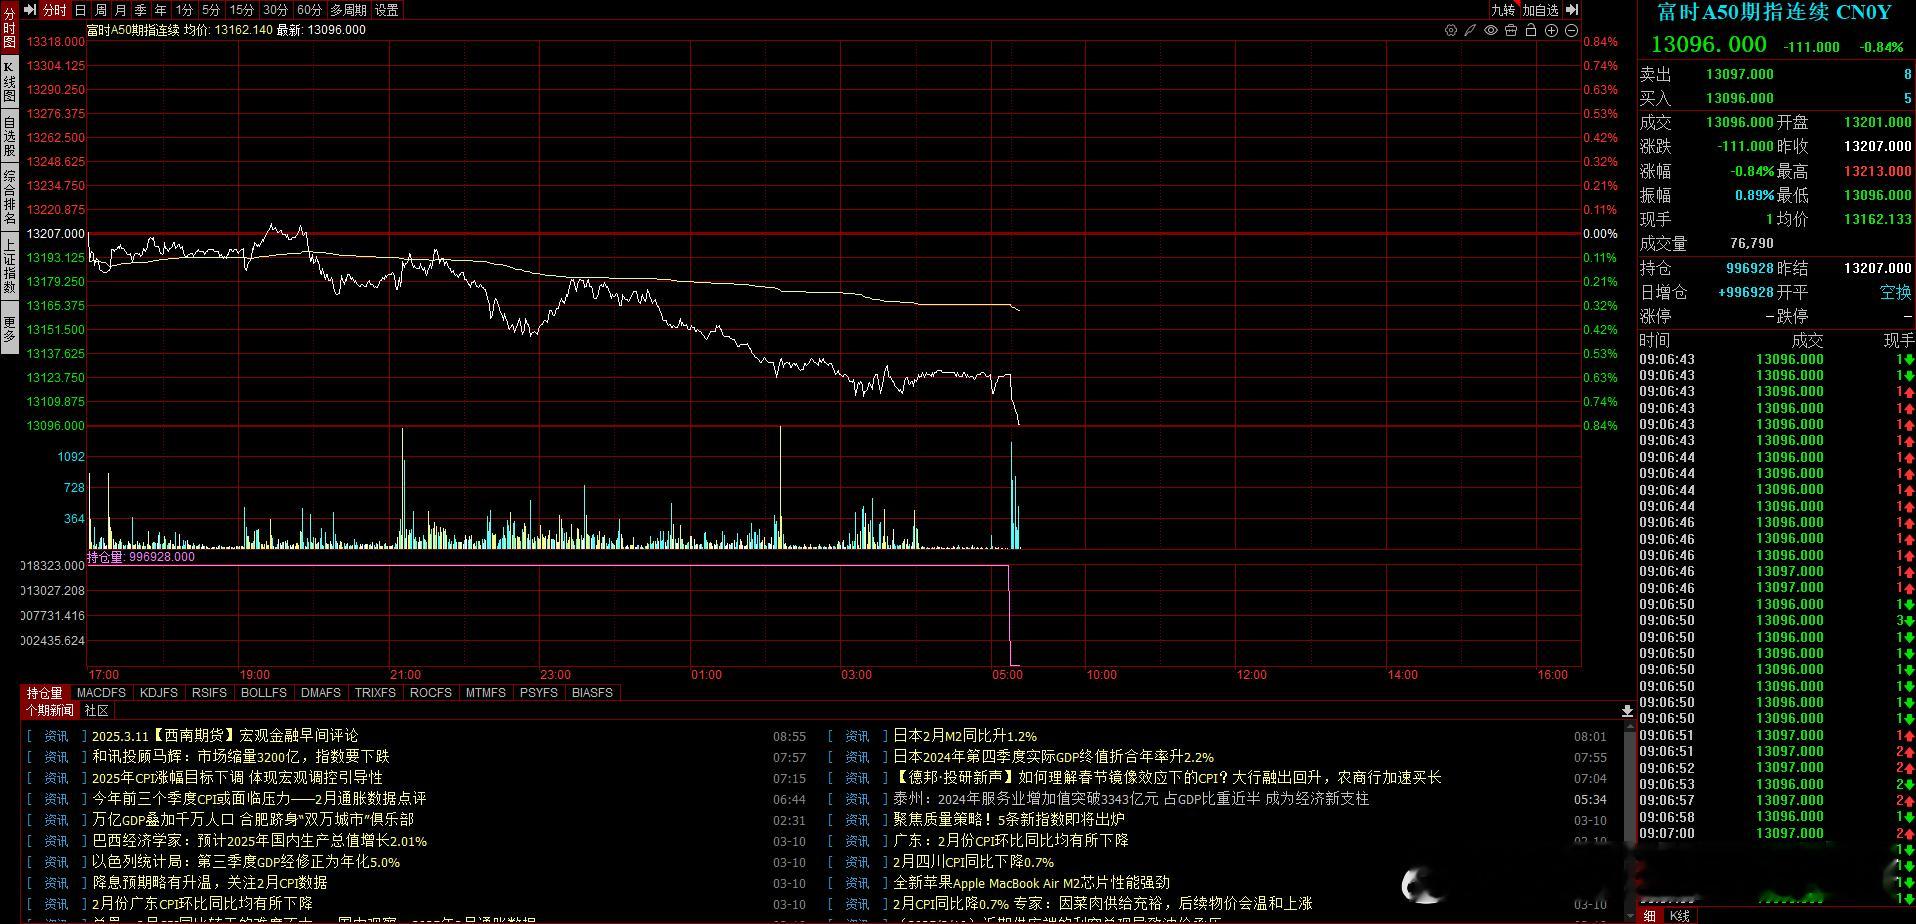This screenshot has width=1916, height=924.
Task: Open news 今年前三个季度CPI或面临压力
Action: 259,799
